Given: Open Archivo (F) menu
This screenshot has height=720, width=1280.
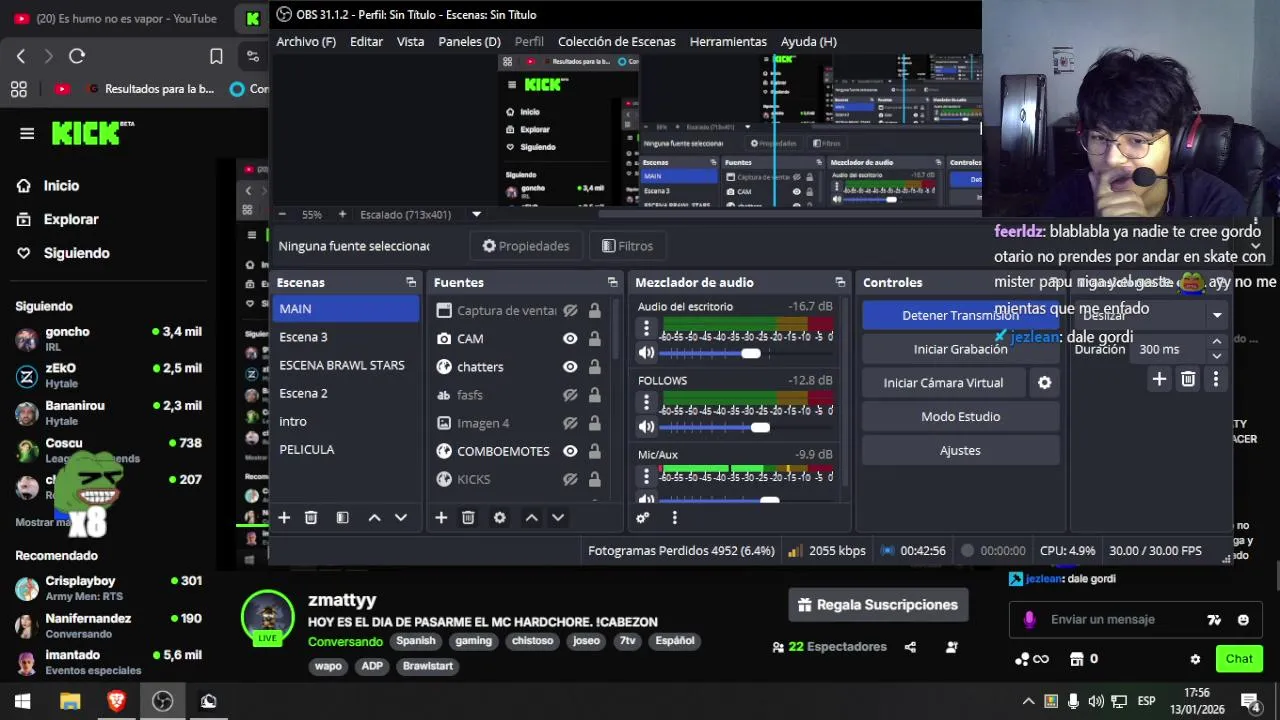Looking at the screenshot, I should (306, 41).
